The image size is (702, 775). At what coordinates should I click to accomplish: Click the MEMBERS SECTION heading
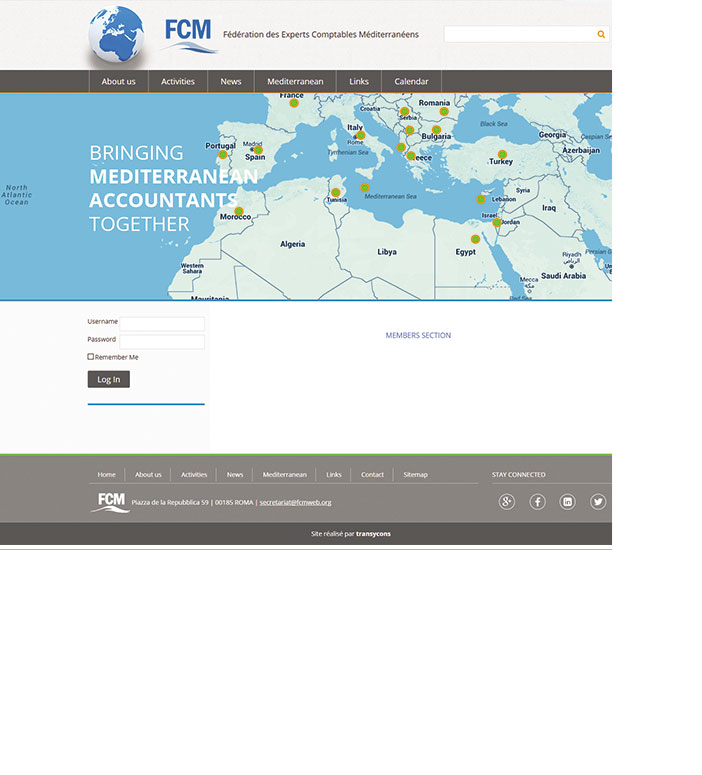point(418,335)
